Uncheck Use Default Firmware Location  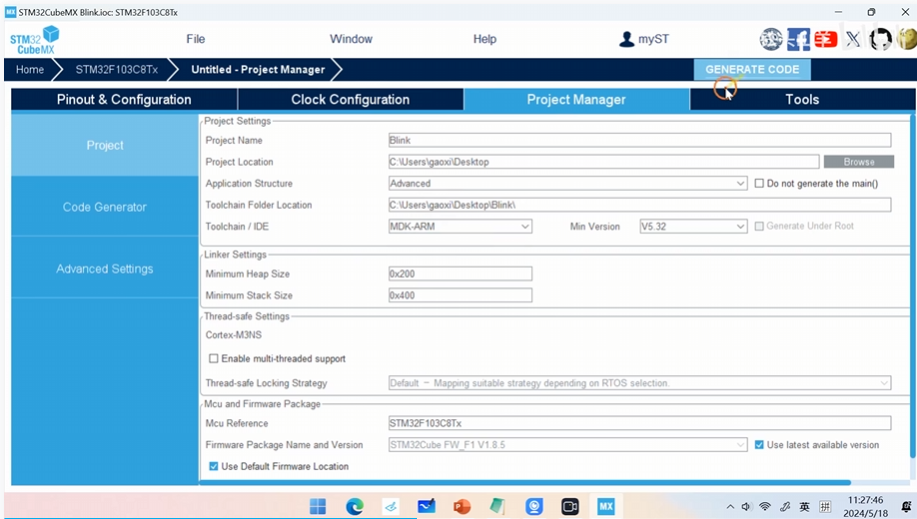click(213, 466)
